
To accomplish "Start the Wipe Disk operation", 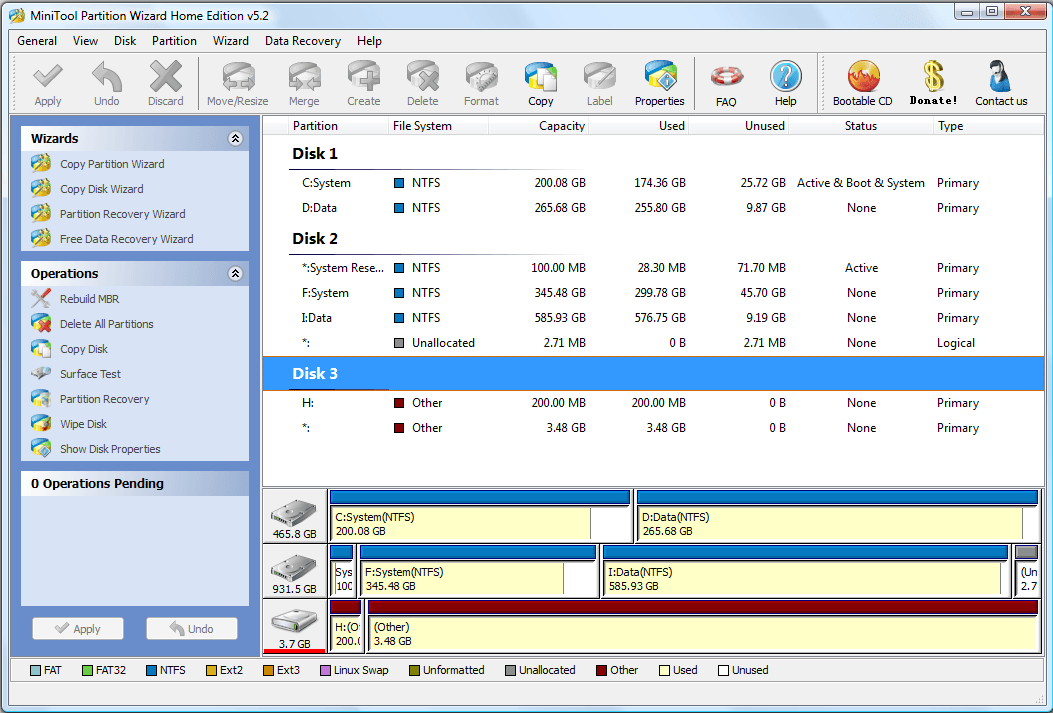I will [83, 424].
